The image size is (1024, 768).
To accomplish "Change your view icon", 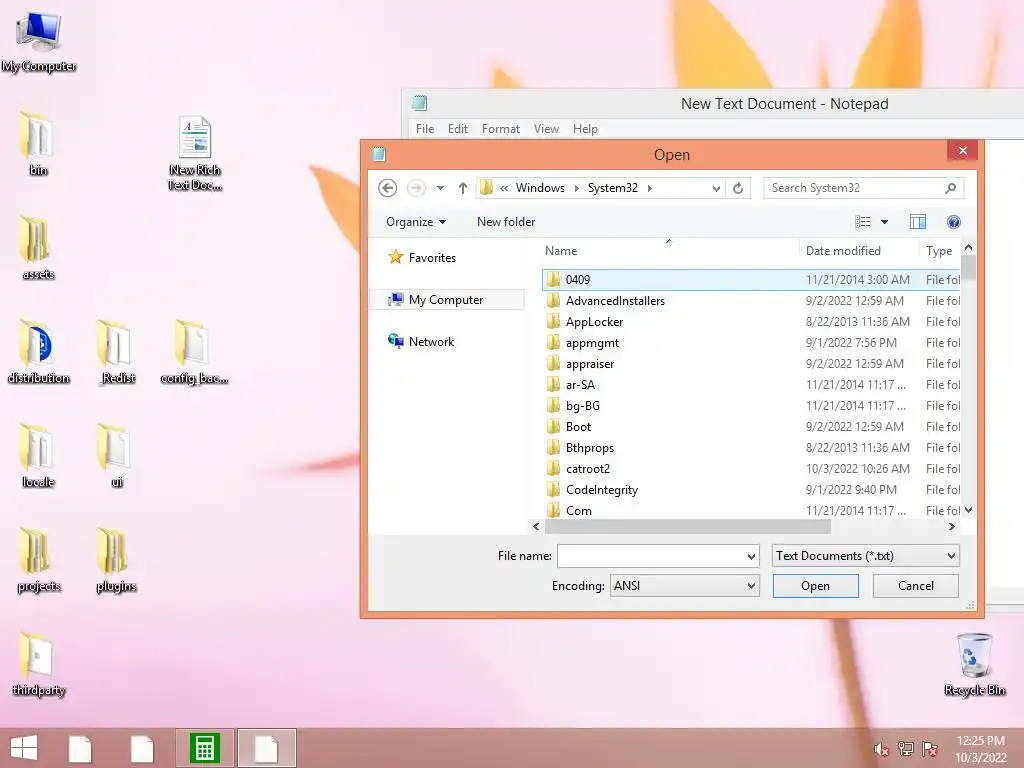I will click(x=863, y=222).
